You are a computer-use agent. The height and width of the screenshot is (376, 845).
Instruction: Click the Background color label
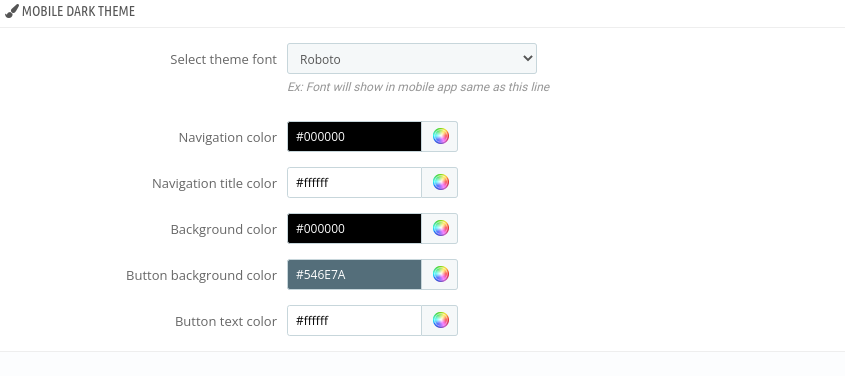tap(224, 229)
